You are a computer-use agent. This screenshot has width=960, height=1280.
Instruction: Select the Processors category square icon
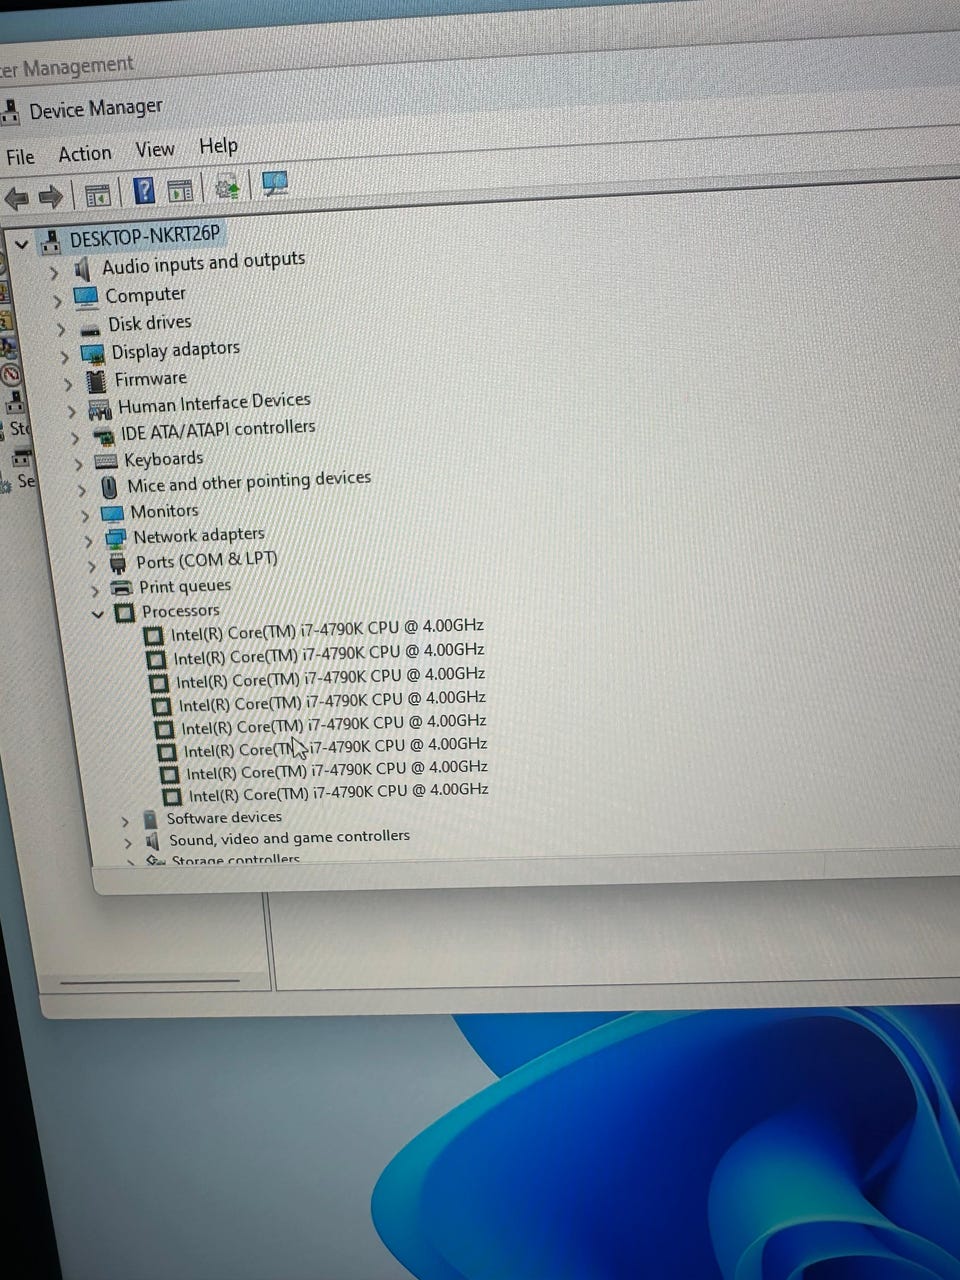pos(124,612)
